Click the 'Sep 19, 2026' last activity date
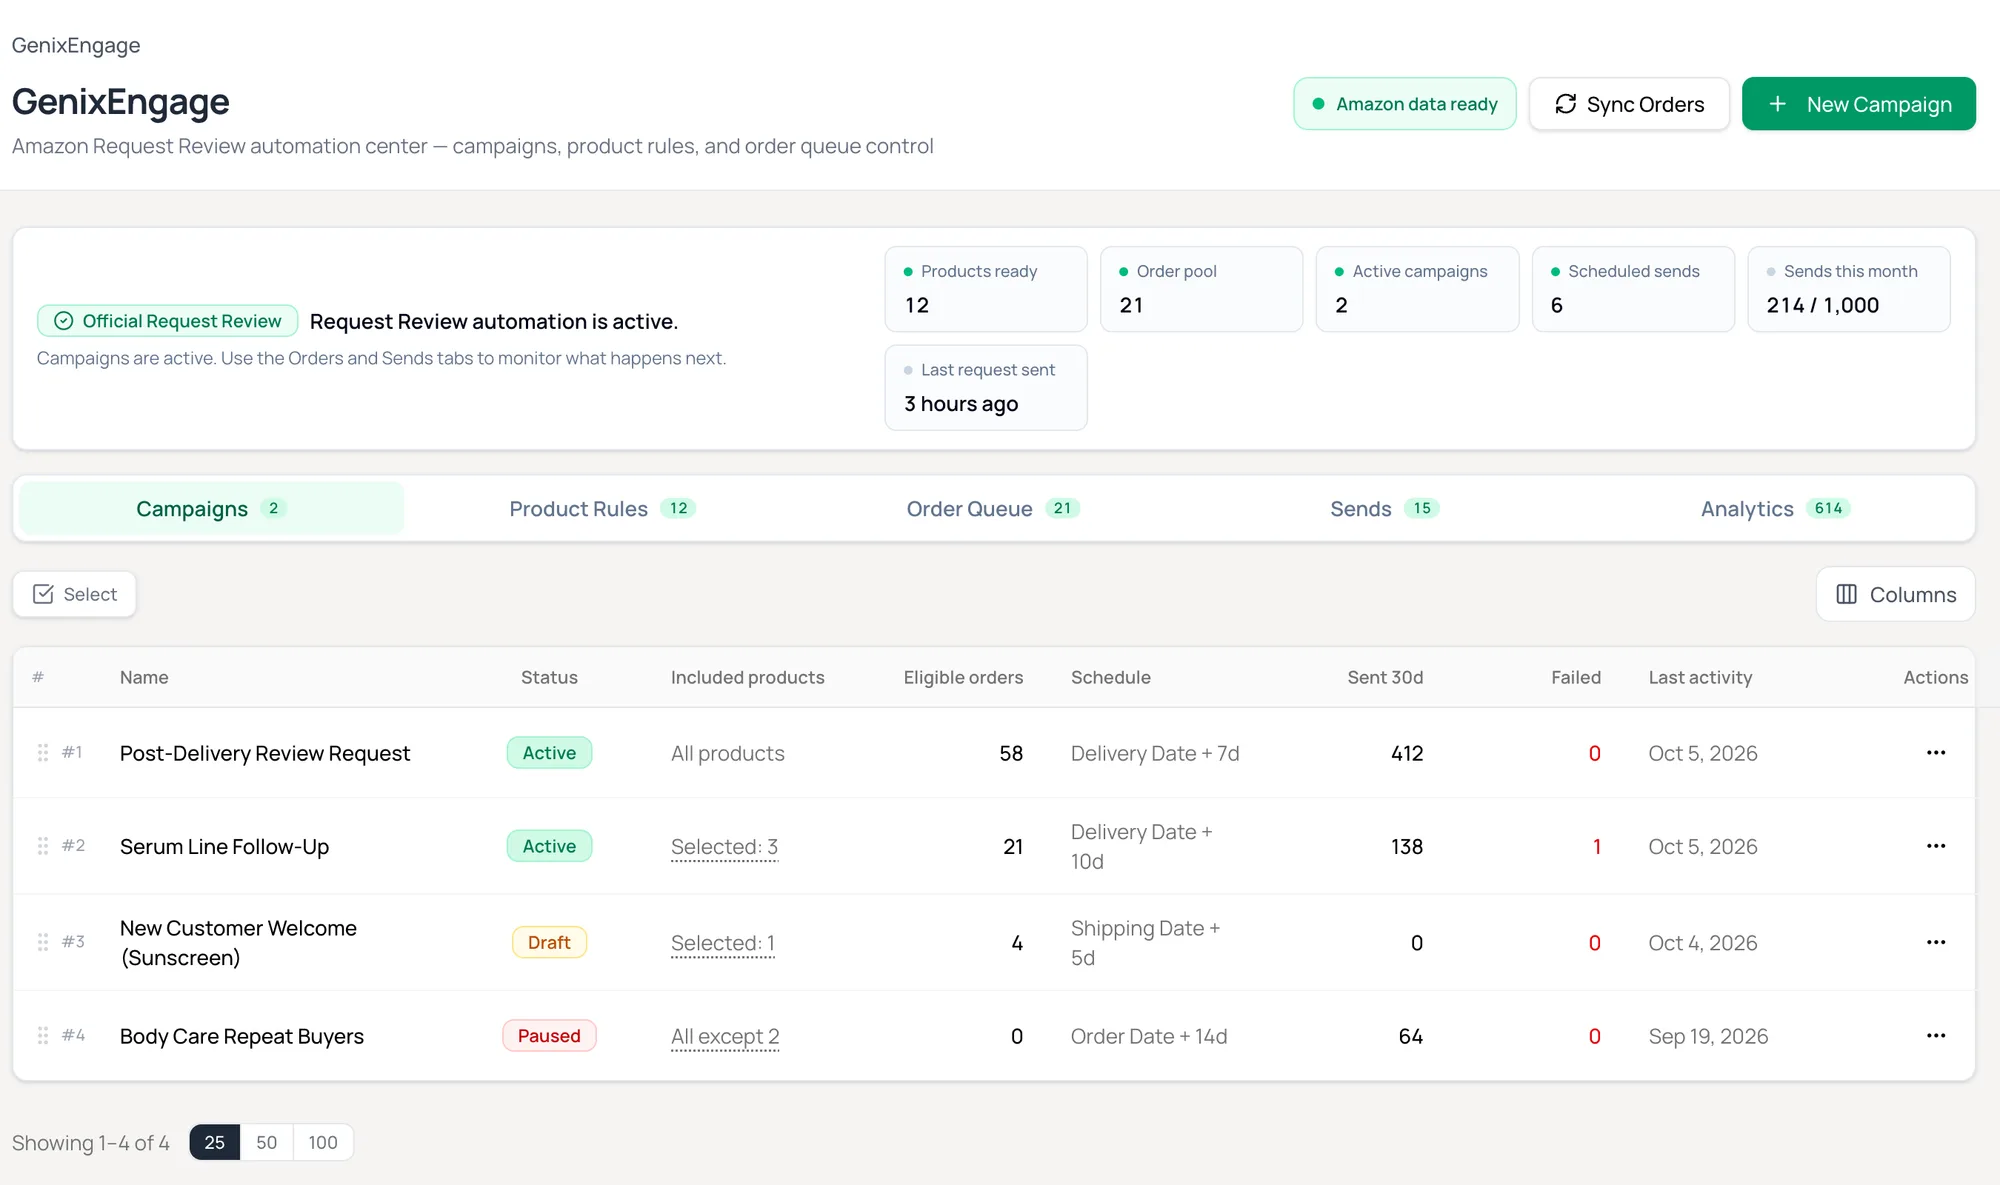Screen dimensions: 2000x1185 pos(1708,1036)
